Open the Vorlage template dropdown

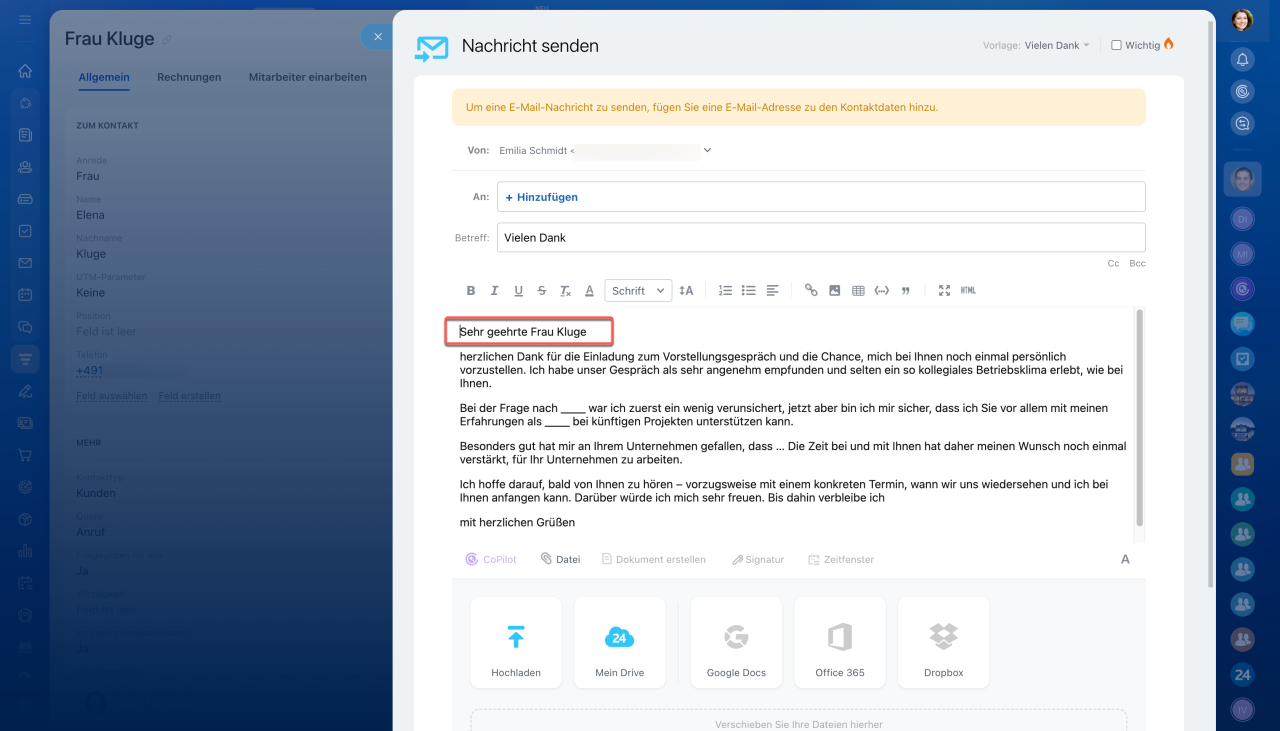[x=1057, y=45]
